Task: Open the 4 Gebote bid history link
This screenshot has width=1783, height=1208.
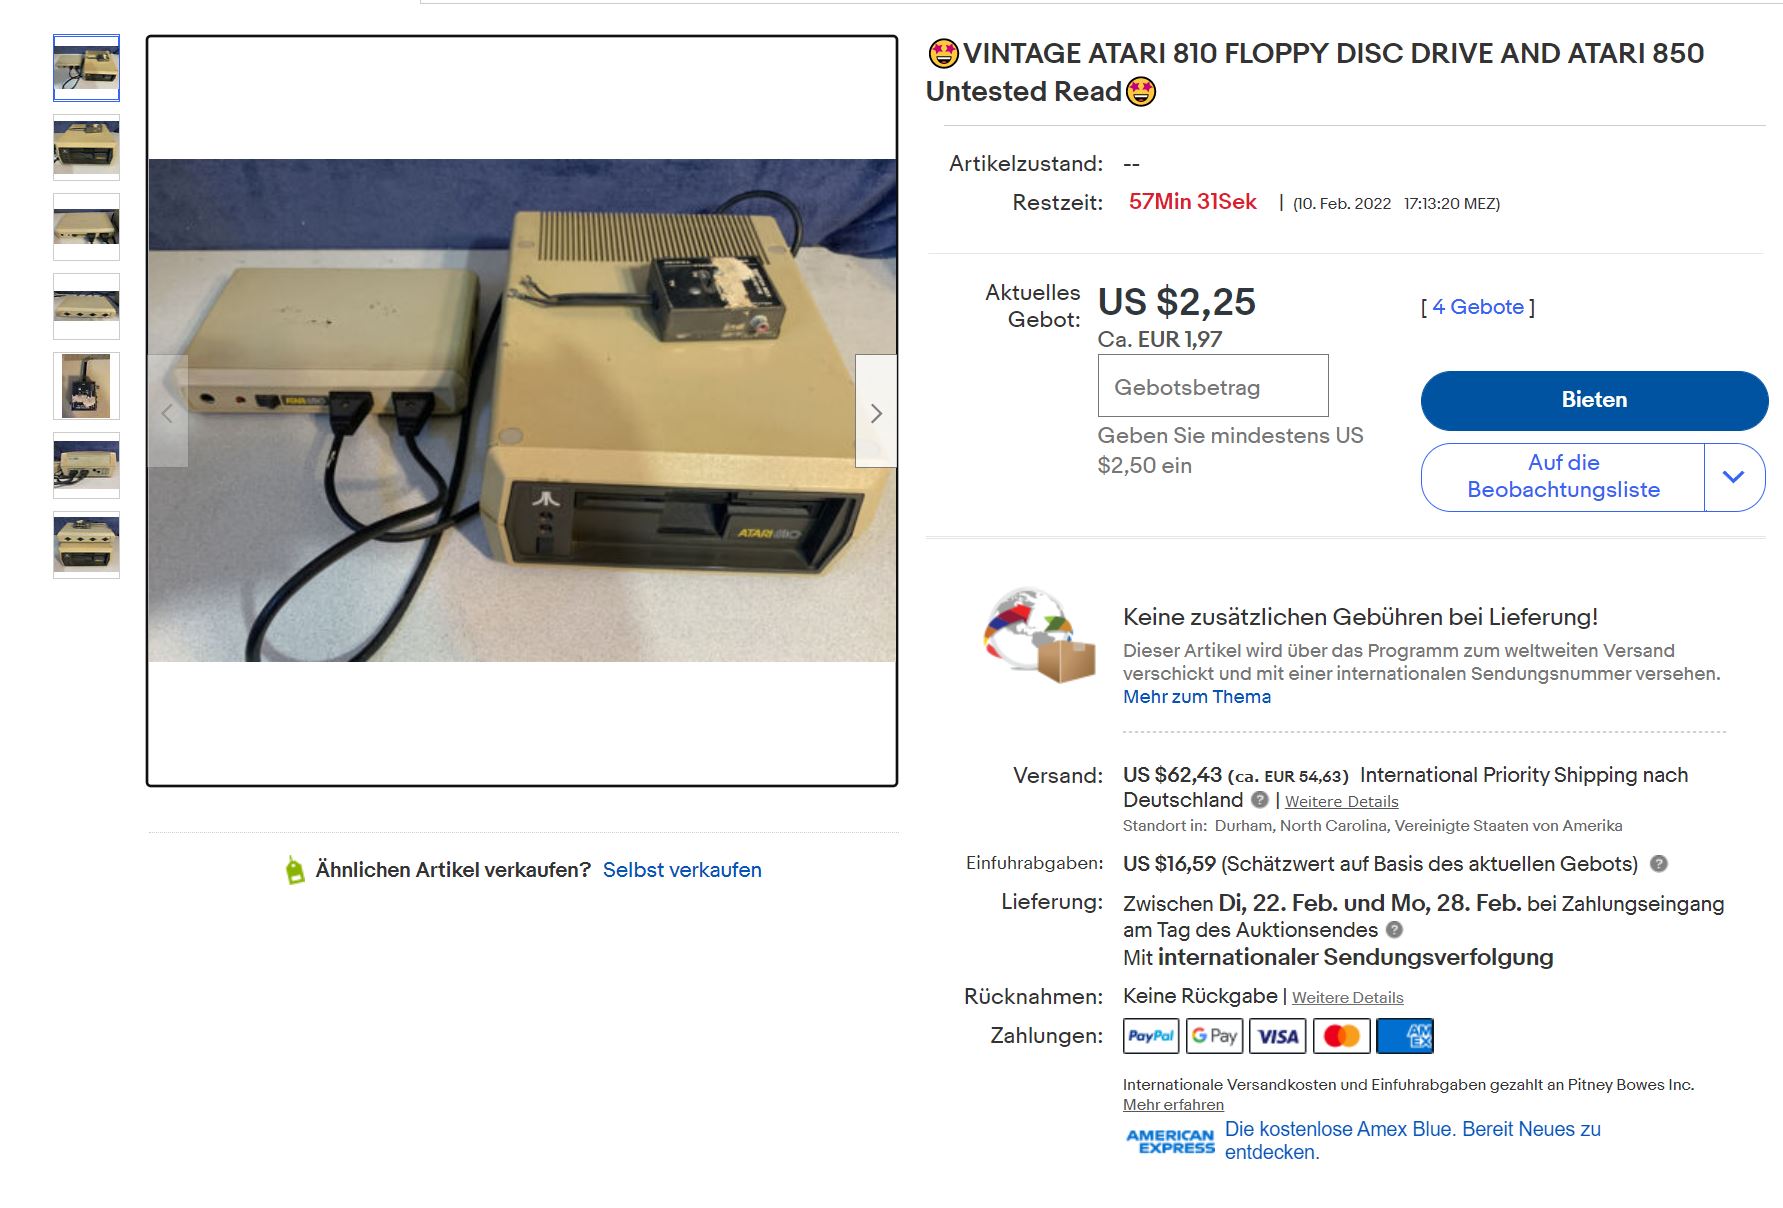Action: pyautogui.click(x=1478, y=307)
